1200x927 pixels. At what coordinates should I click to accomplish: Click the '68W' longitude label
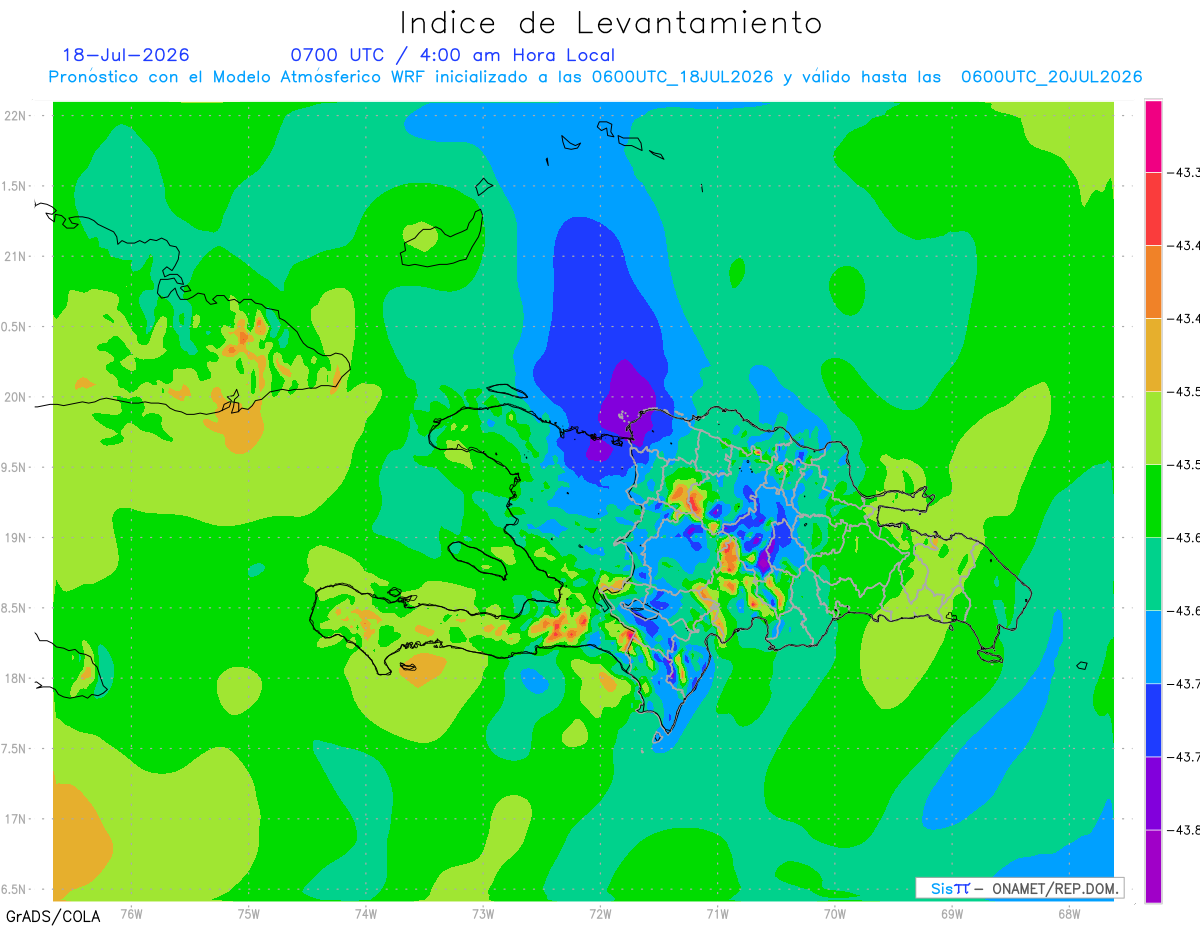[1069, 913]
